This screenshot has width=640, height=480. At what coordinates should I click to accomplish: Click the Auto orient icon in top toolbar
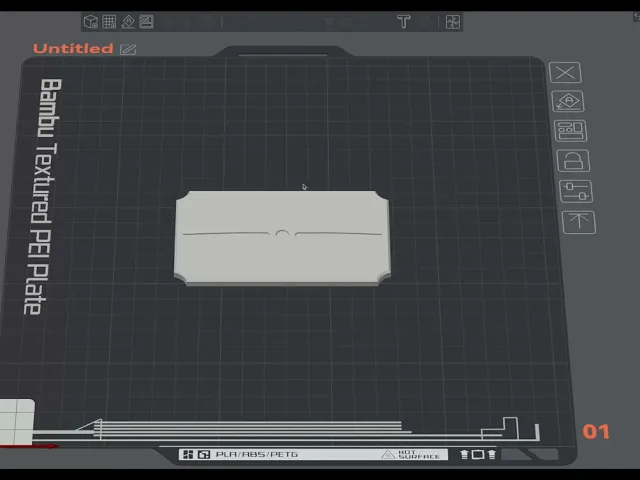(x=128, y=22)
